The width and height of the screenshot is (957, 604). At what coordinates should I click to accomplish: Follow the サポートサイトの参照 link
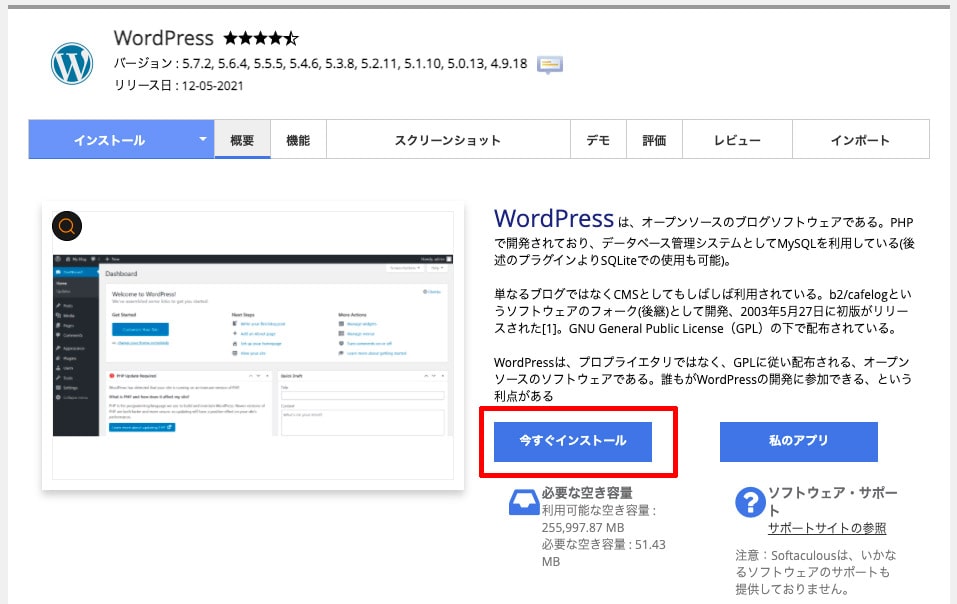click(x=826, y=528)
